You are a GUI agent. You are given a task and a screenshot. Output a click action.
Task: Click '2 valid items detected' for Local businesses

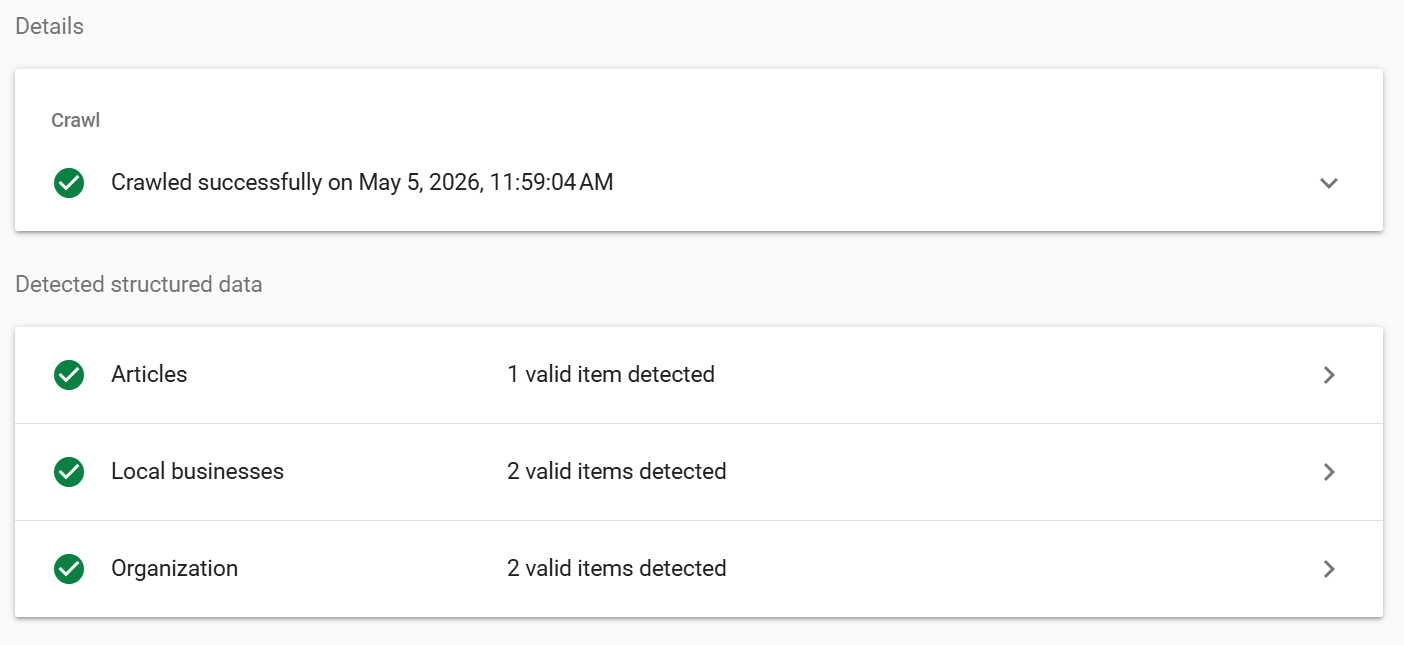click(x=617, y=472)
